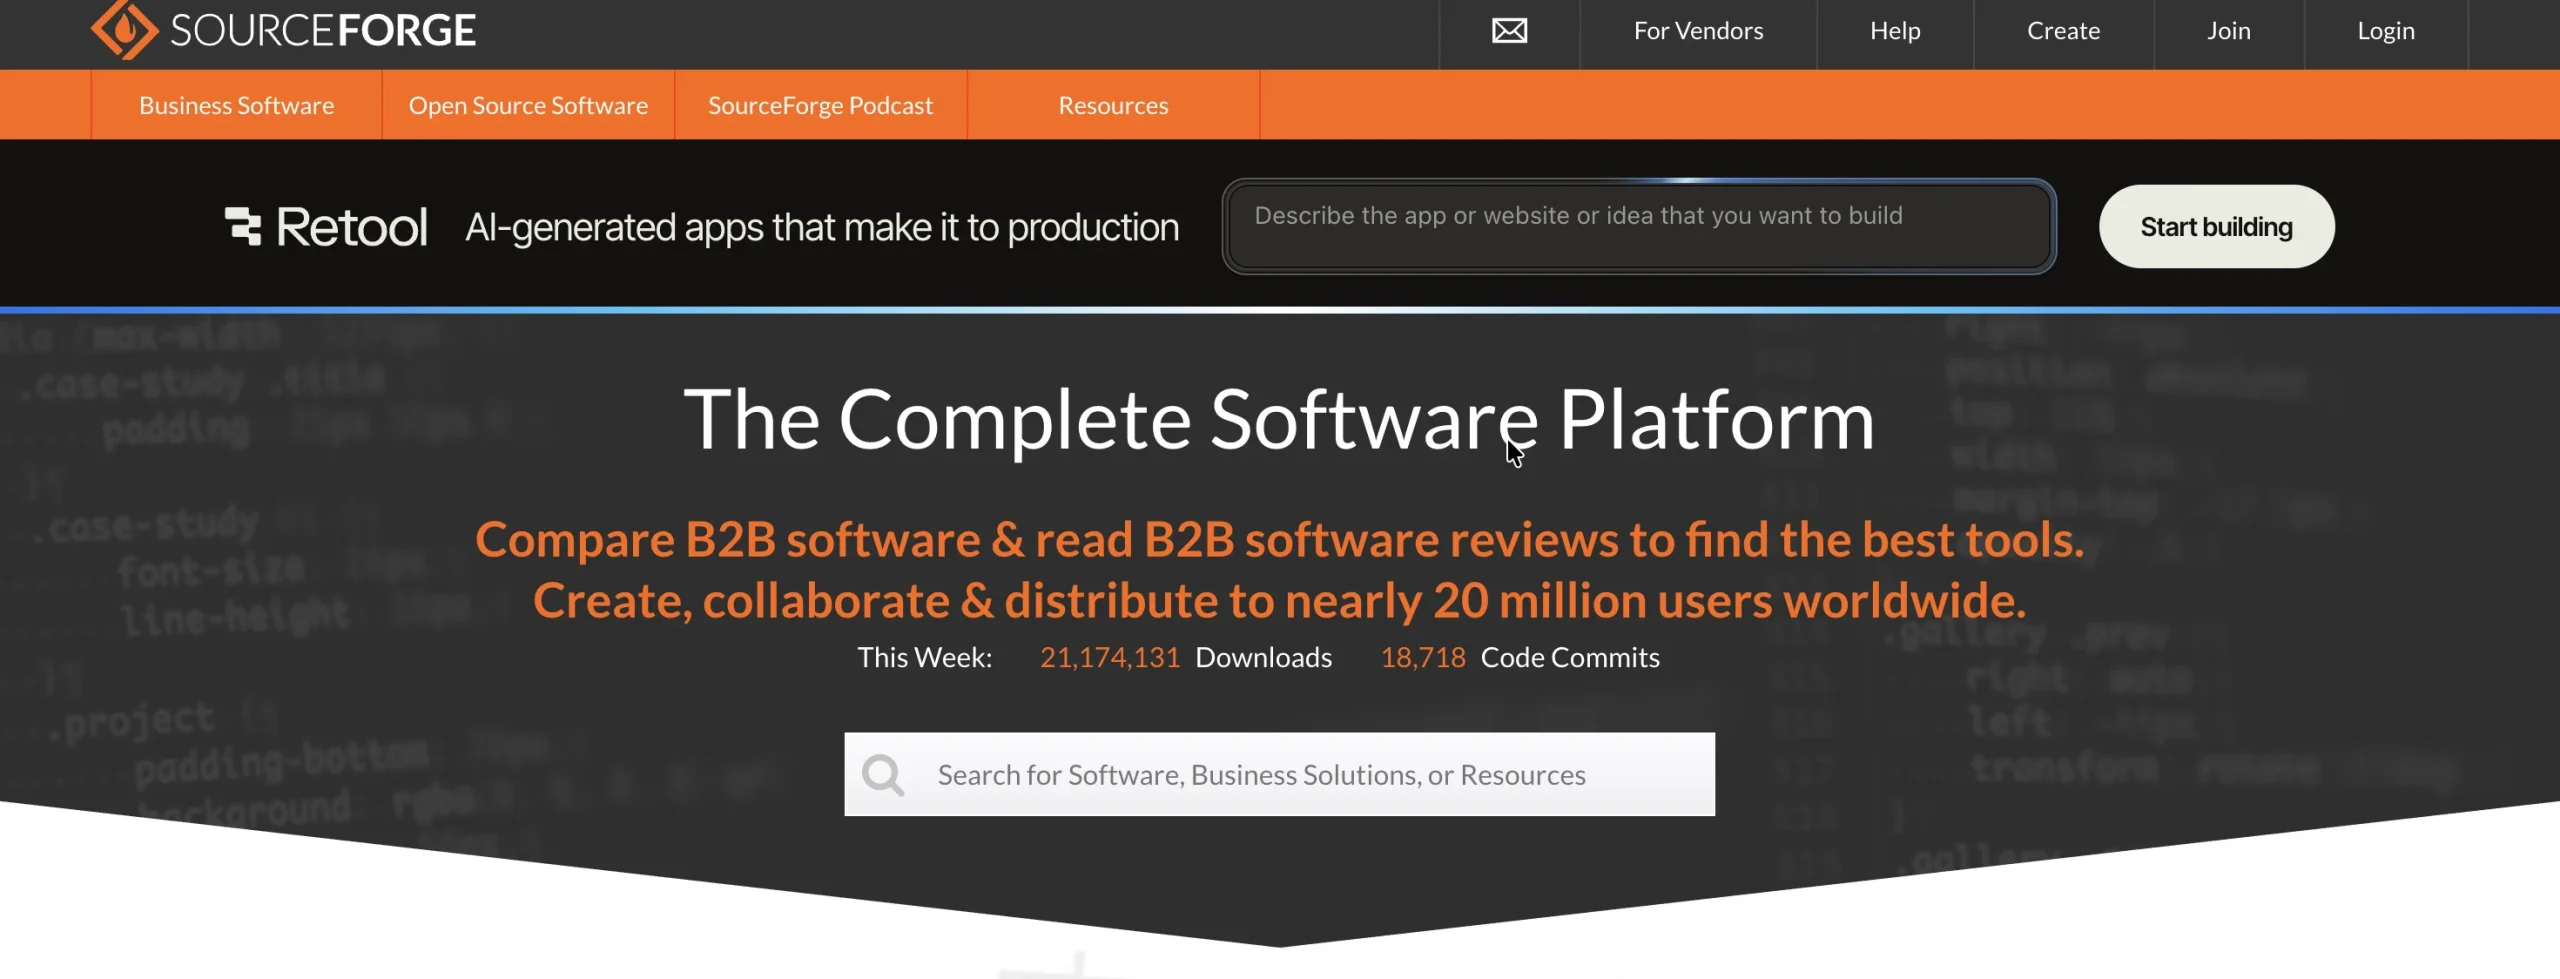Click the 'This Week:' label
Viewport: 2560px width, 979px height.
(x=925, y=658)
